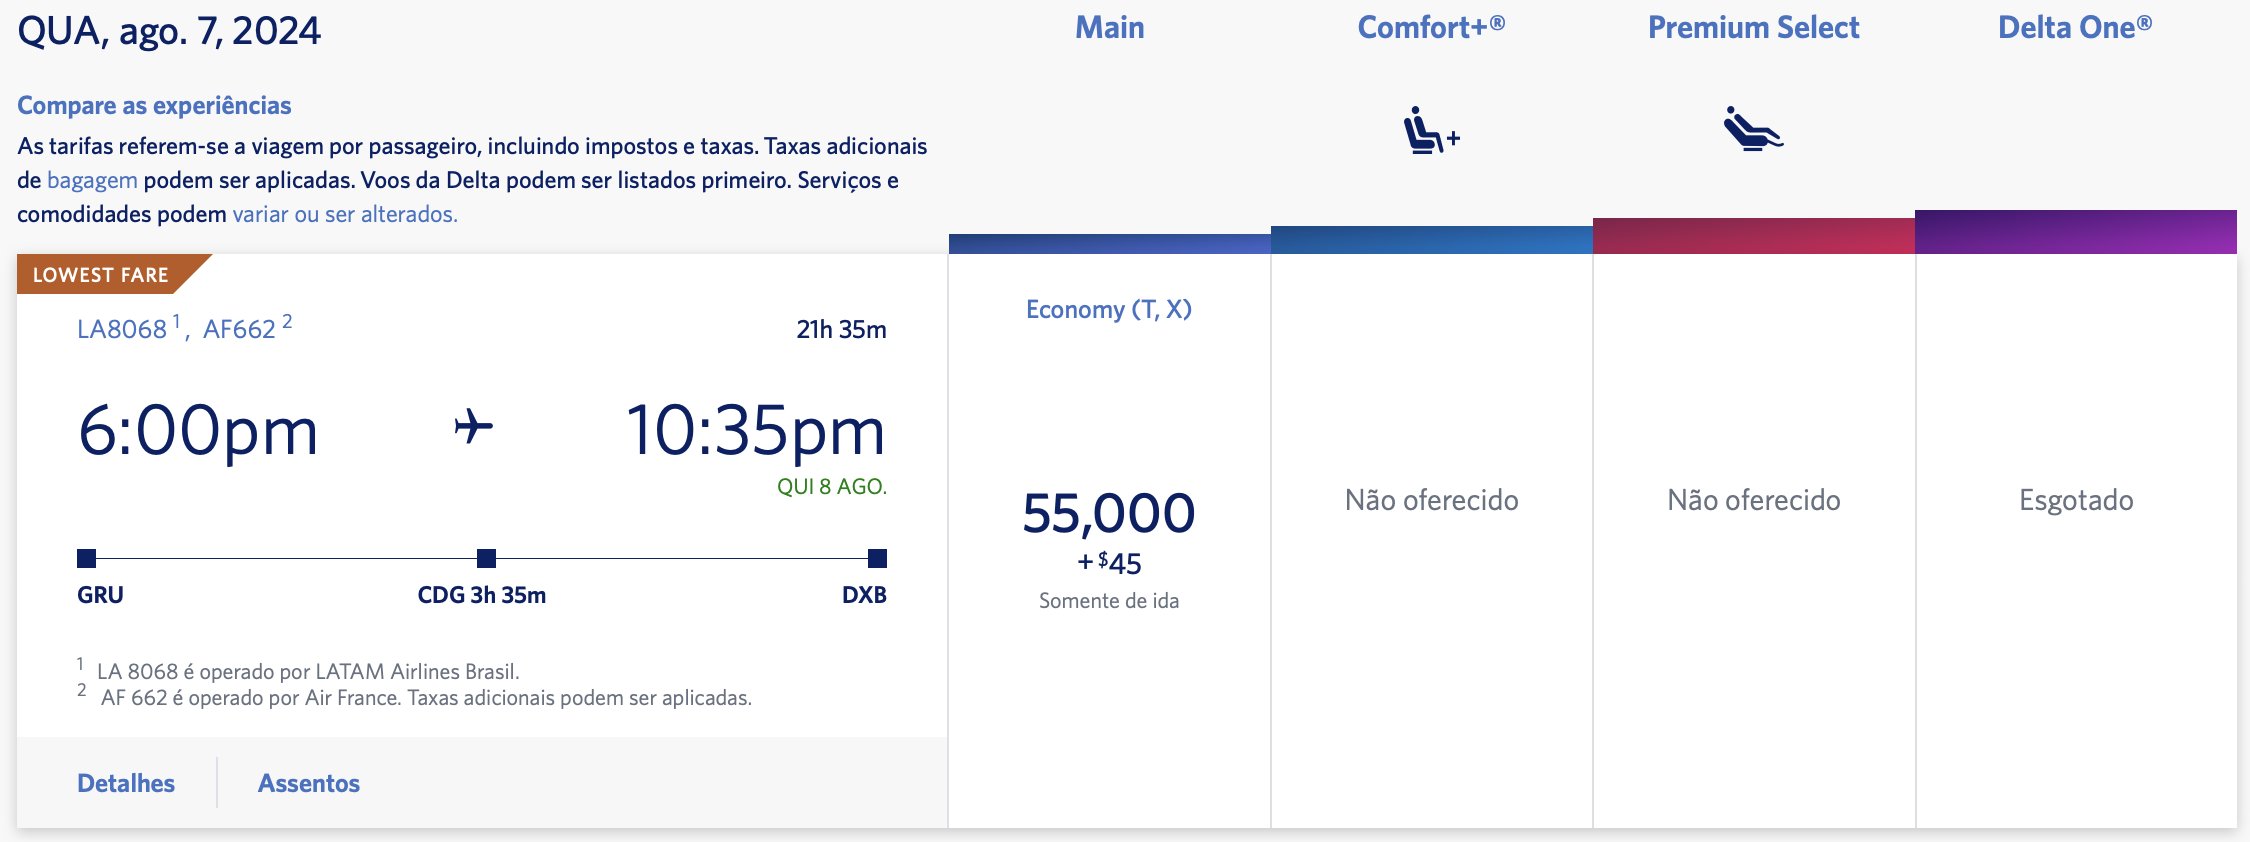Open the Comfort+ cabin column header

(x=1431, y=28)
